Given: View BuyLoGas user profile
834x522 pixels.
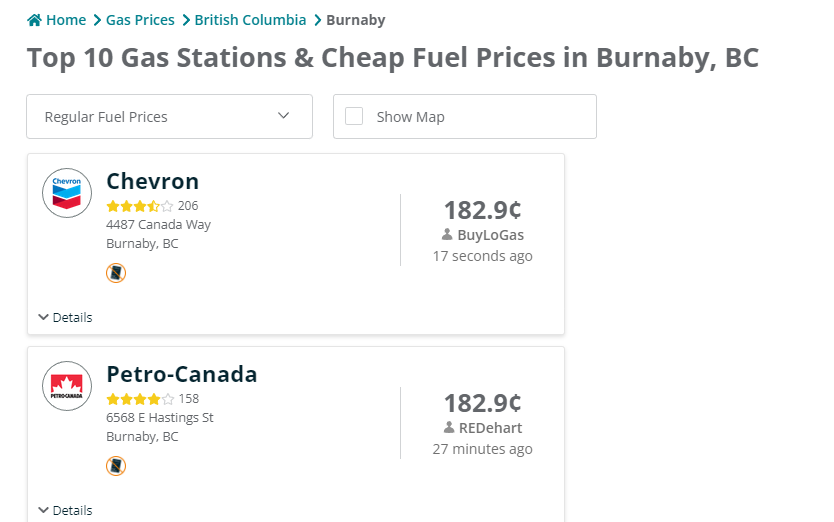Looking at the screenshot, I should point(490,235).
